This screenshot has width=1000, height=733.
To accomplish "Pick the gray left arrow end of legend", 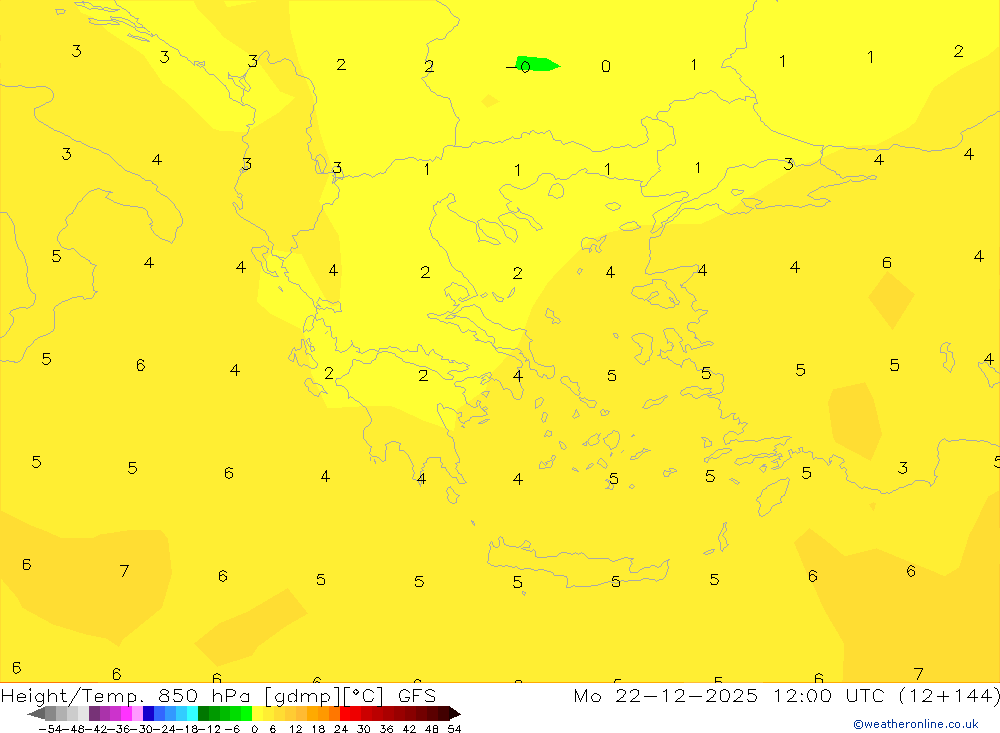I will 37,713.
